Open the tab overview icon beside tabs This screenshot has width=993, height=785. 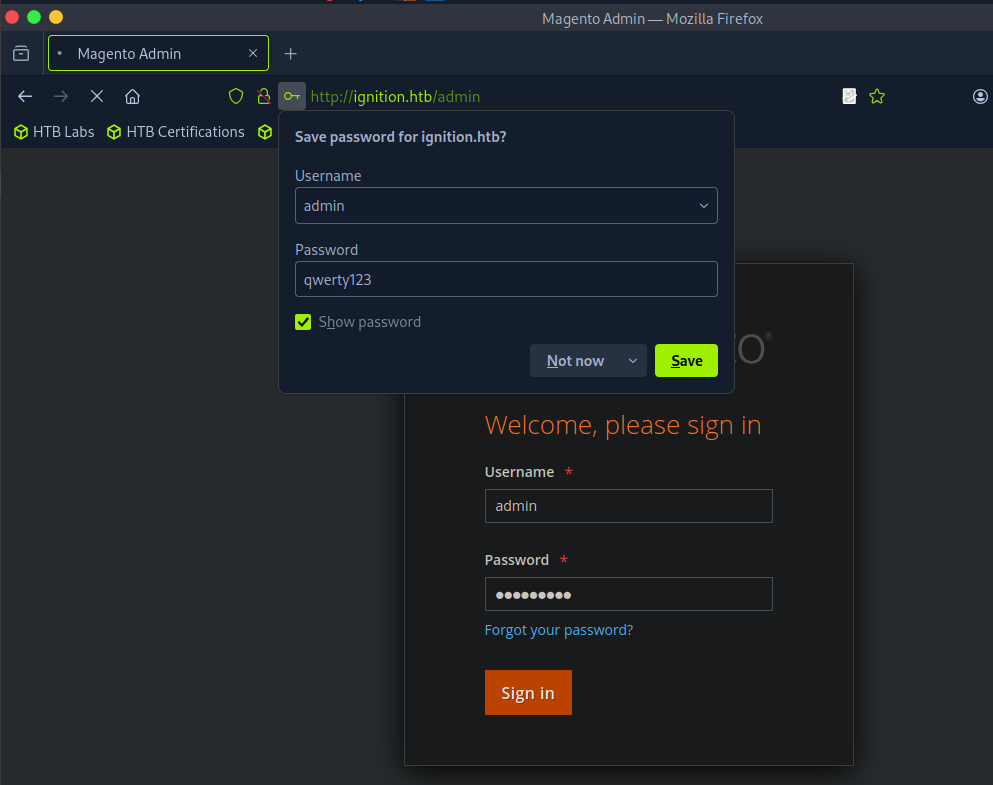[x=21, y=53]
